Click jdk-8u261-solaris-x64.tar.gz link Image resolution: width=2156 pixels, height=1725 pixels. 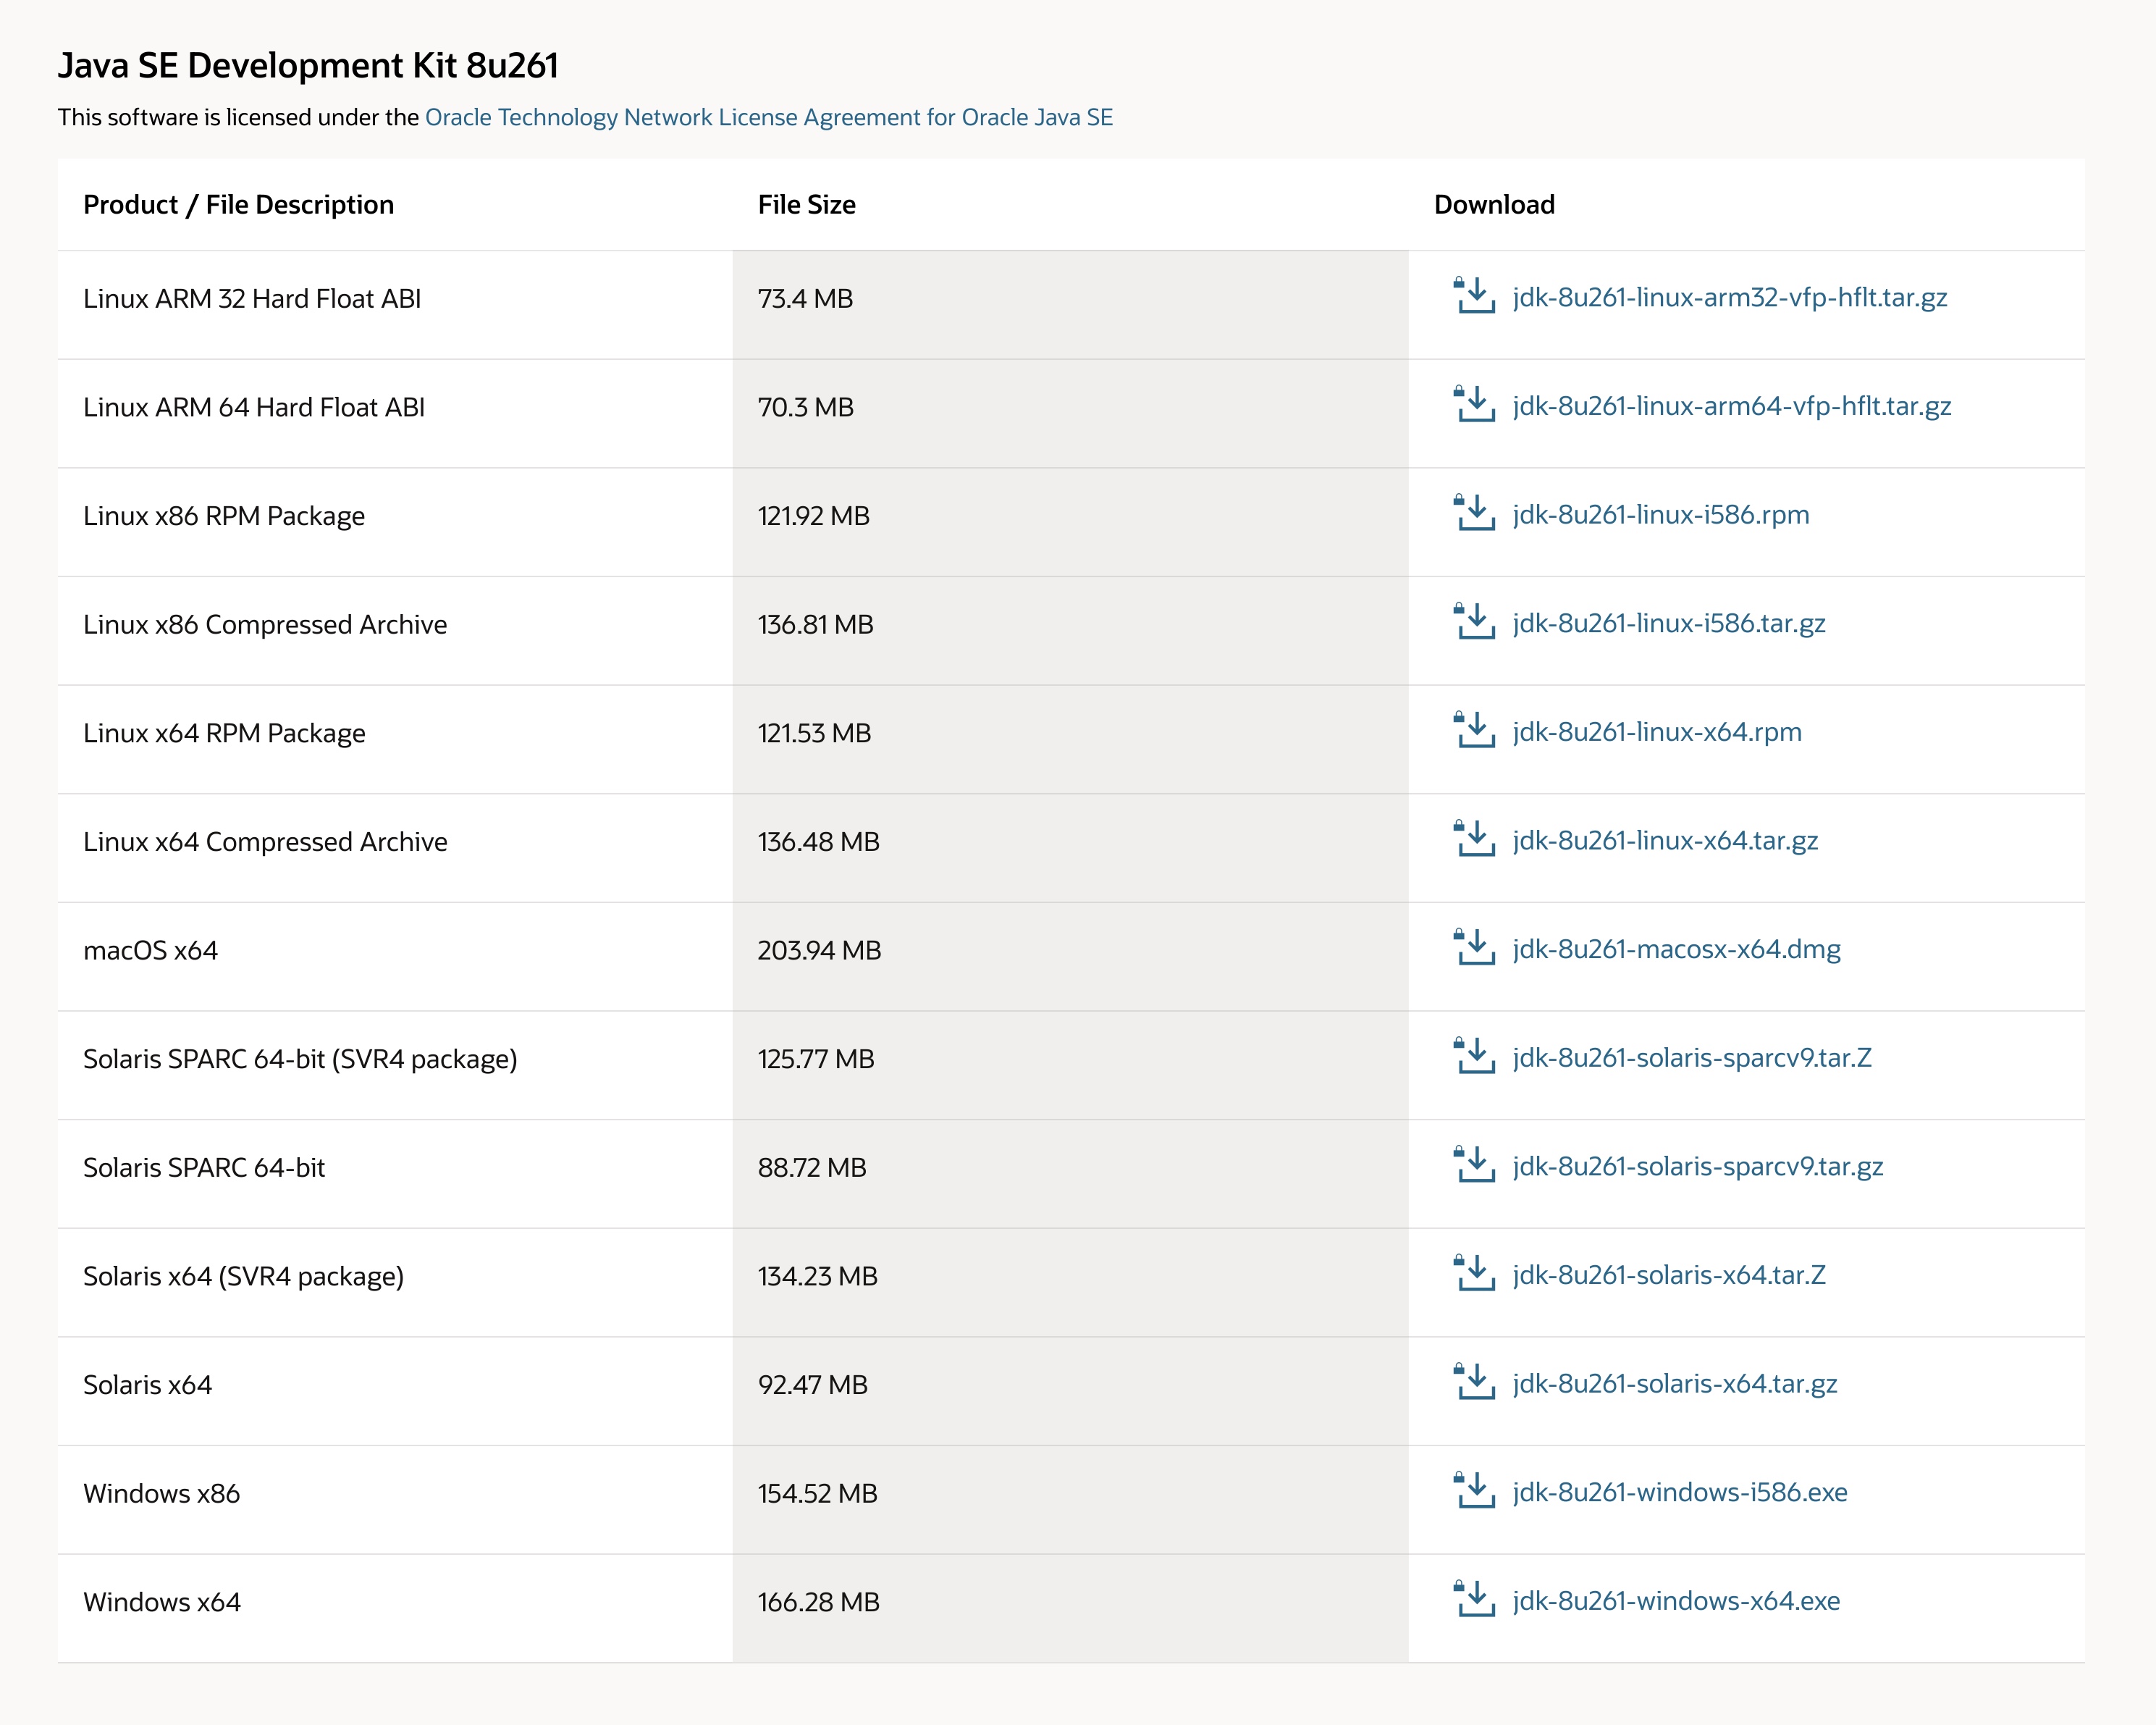pyautogui.click(x=1674, y=1383)
